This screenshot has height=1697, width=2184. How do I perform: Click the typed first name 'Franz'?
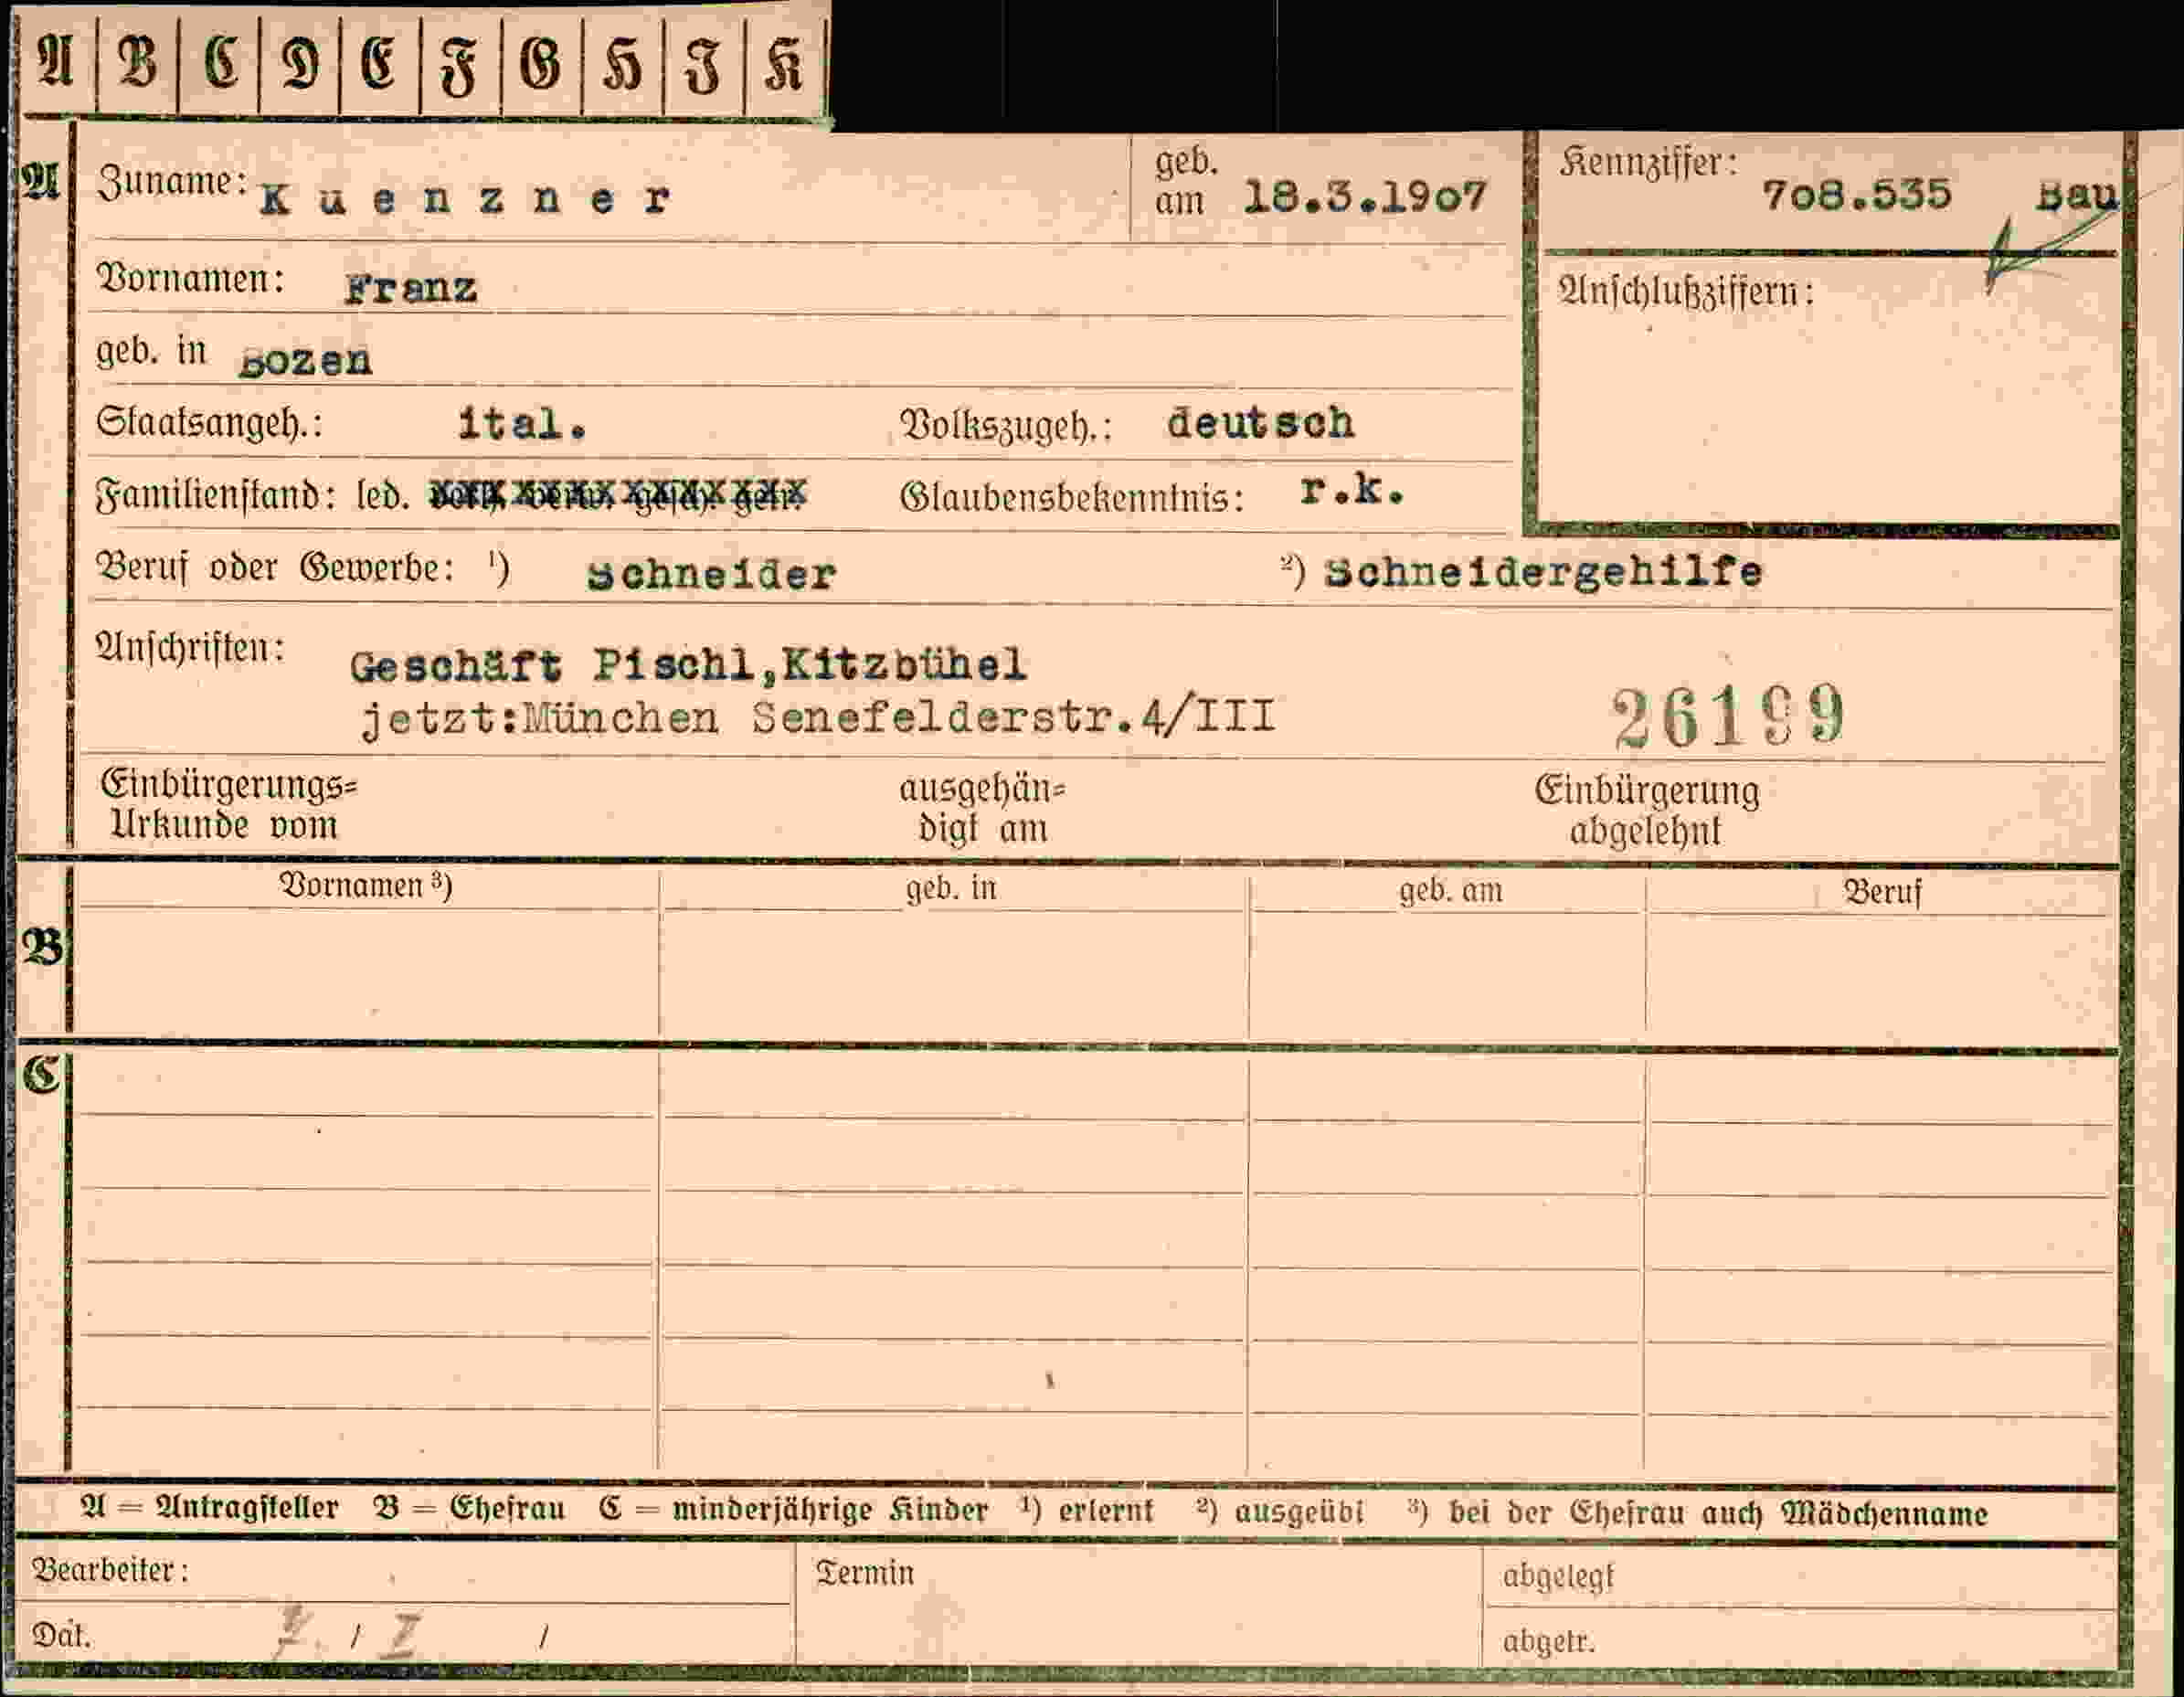coord(410,289)
